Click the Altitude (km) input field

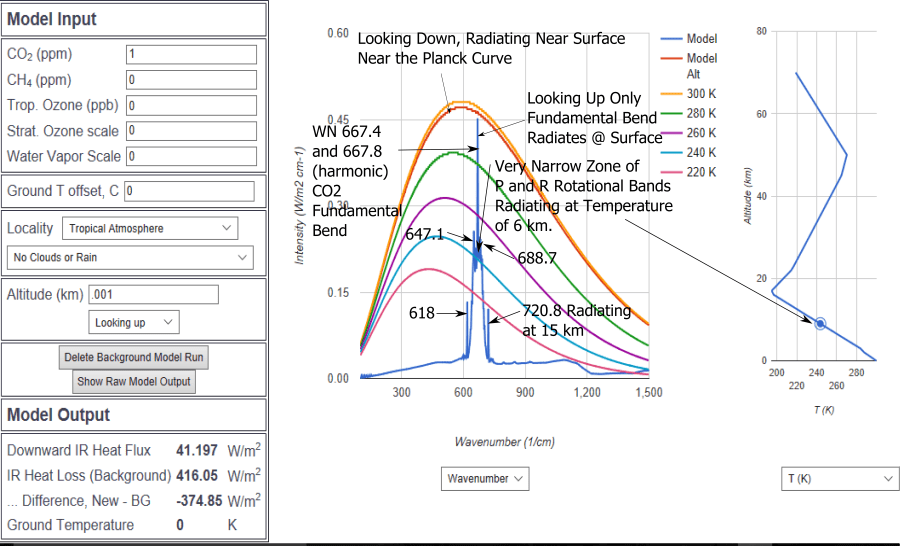153,295
